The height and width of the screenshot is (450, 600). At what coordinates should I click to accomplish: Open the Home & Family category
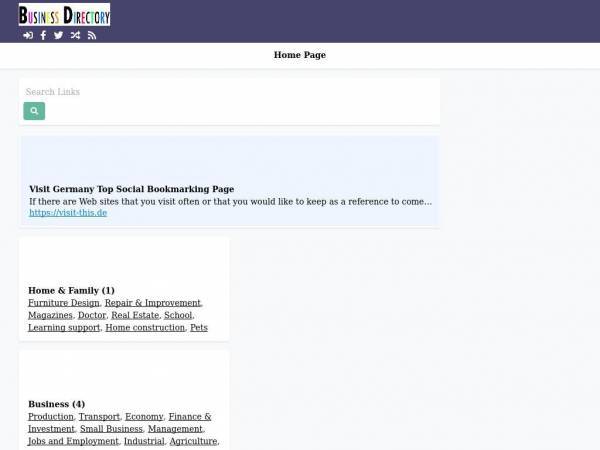71,290
